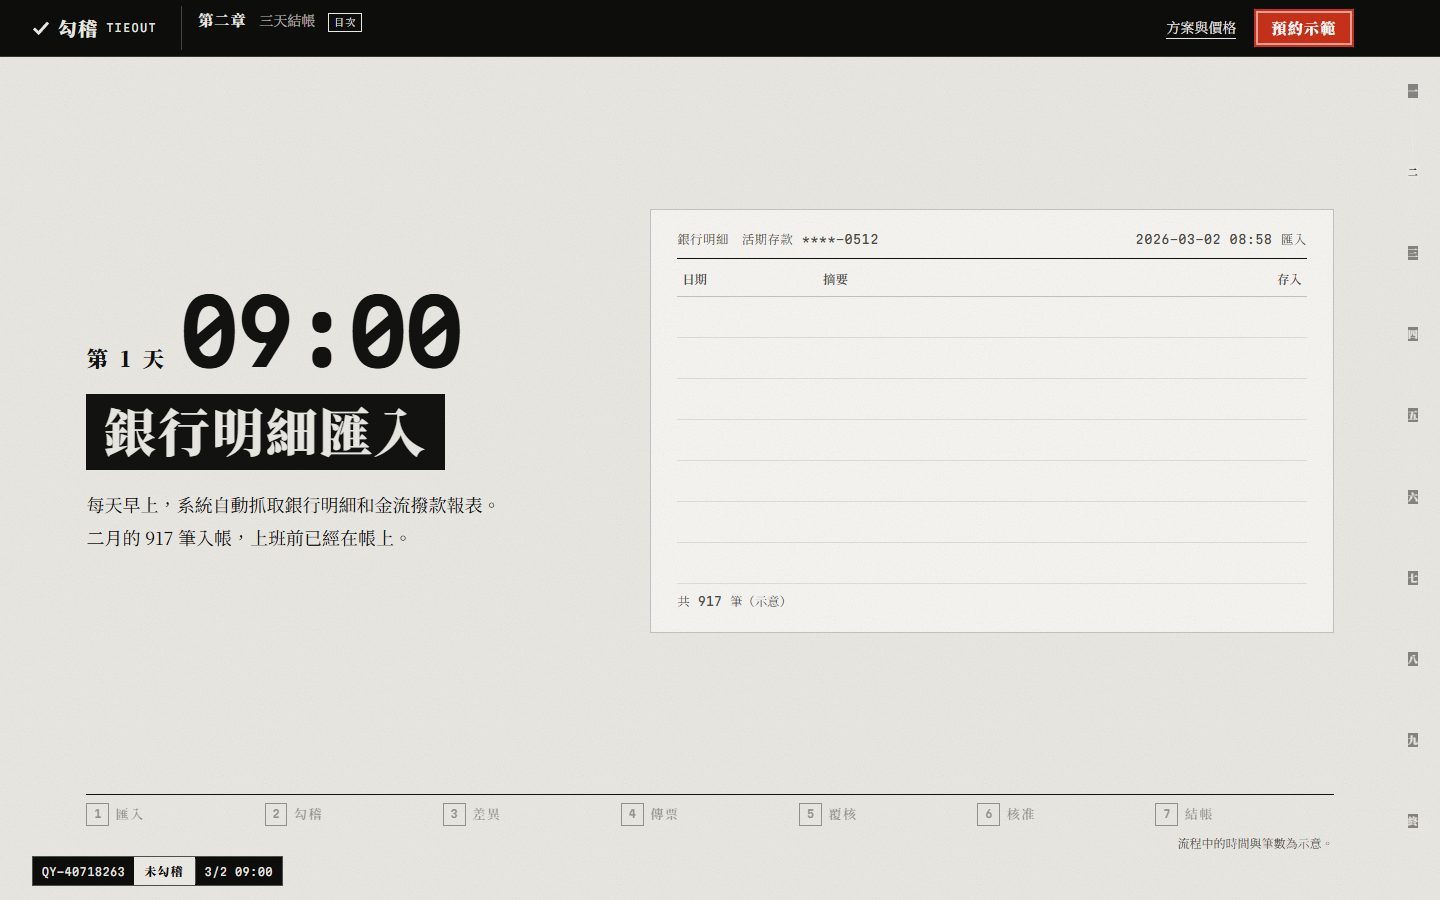Image resolution: width=1440 pixels, height=900 pixels.
Task: Click the 3/2 09:00 timestamp tag
Action: click(239, 871)
